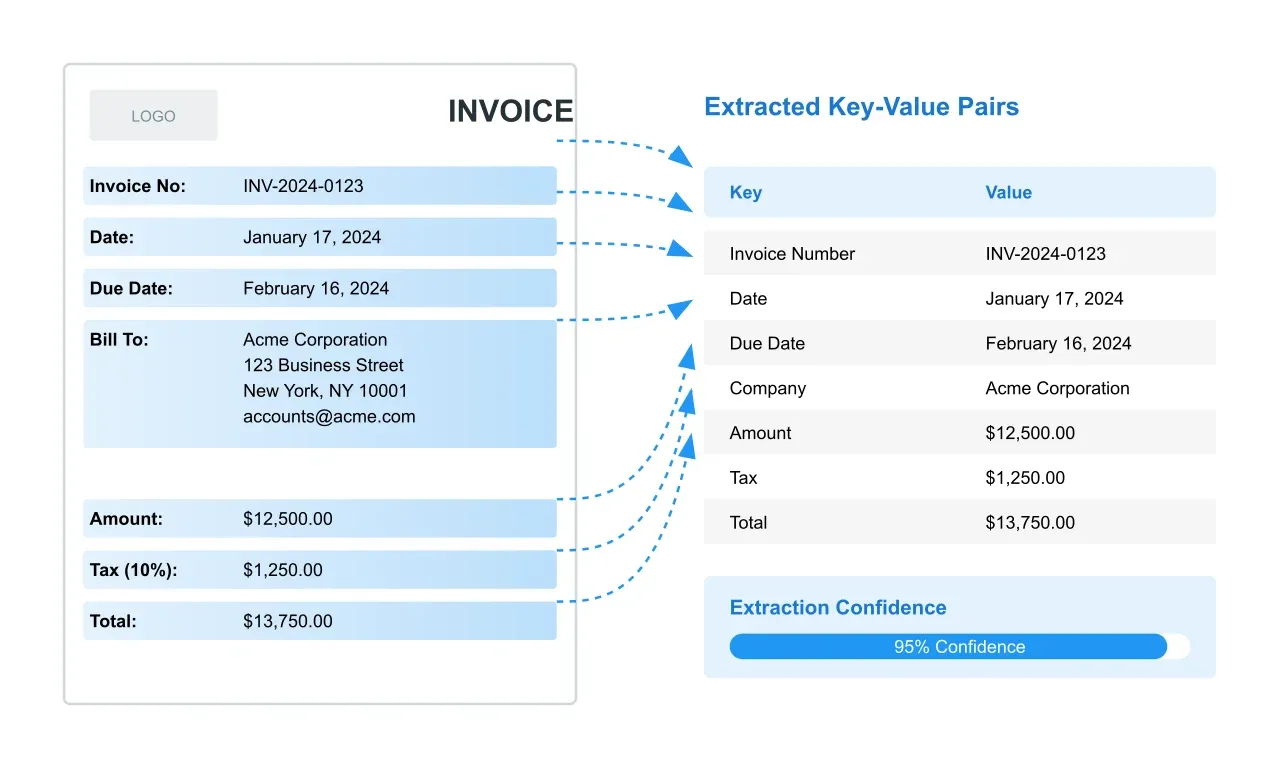Select the INVOICE title heading
Image resolution: width=1280 pixels, height=768 pixels.
[511, 111]
